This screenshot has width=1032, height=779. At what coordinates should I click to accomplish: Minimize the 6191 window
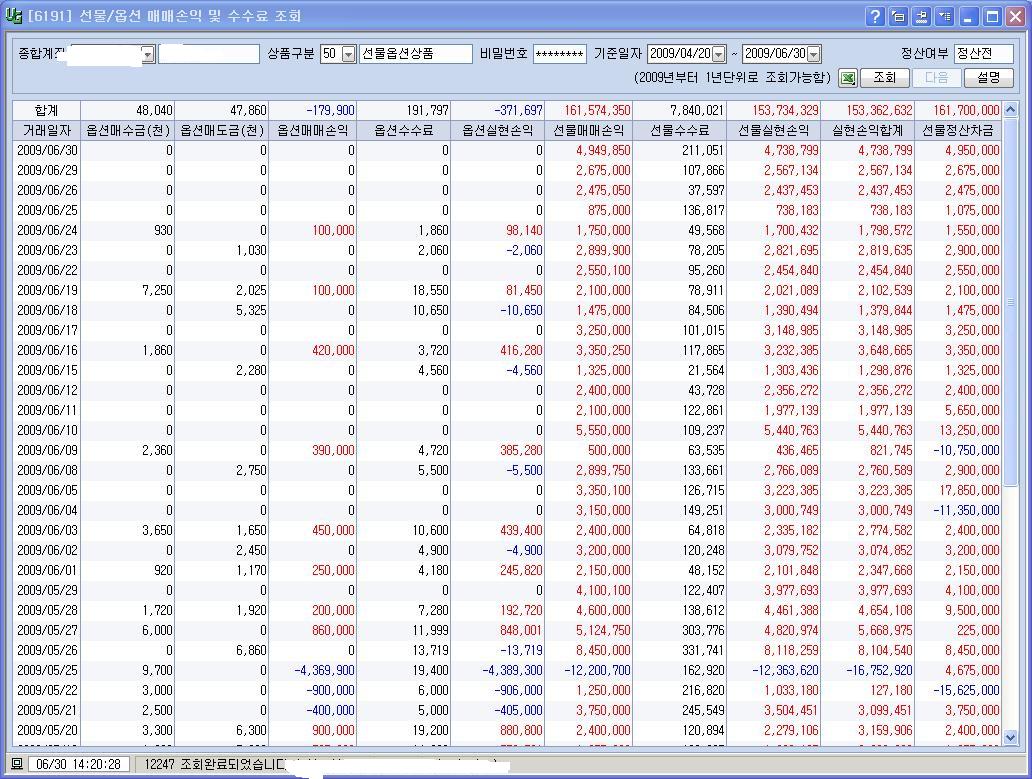968,16
